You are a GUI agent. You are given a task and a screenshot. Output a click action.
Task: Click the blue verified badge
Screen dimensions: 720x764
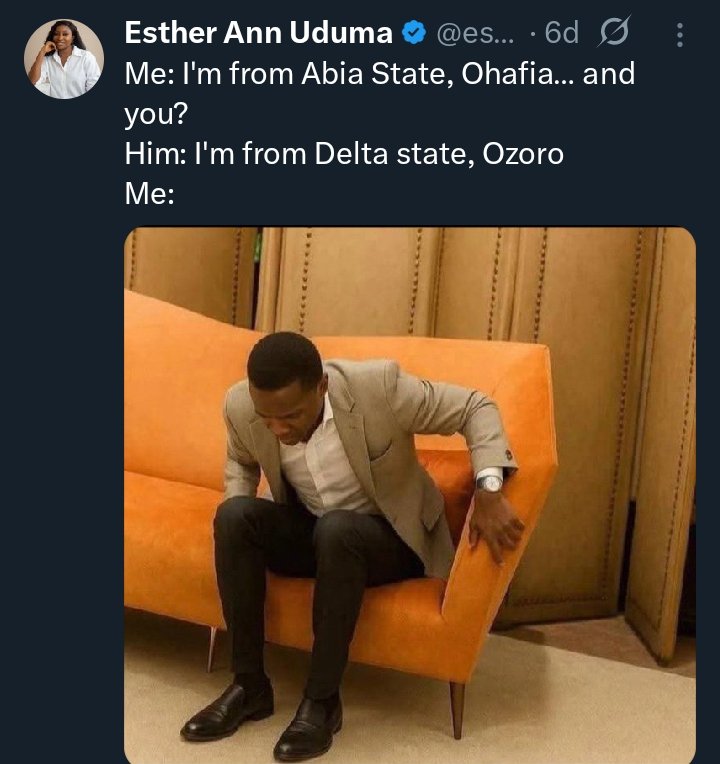[x=413, y=34]
